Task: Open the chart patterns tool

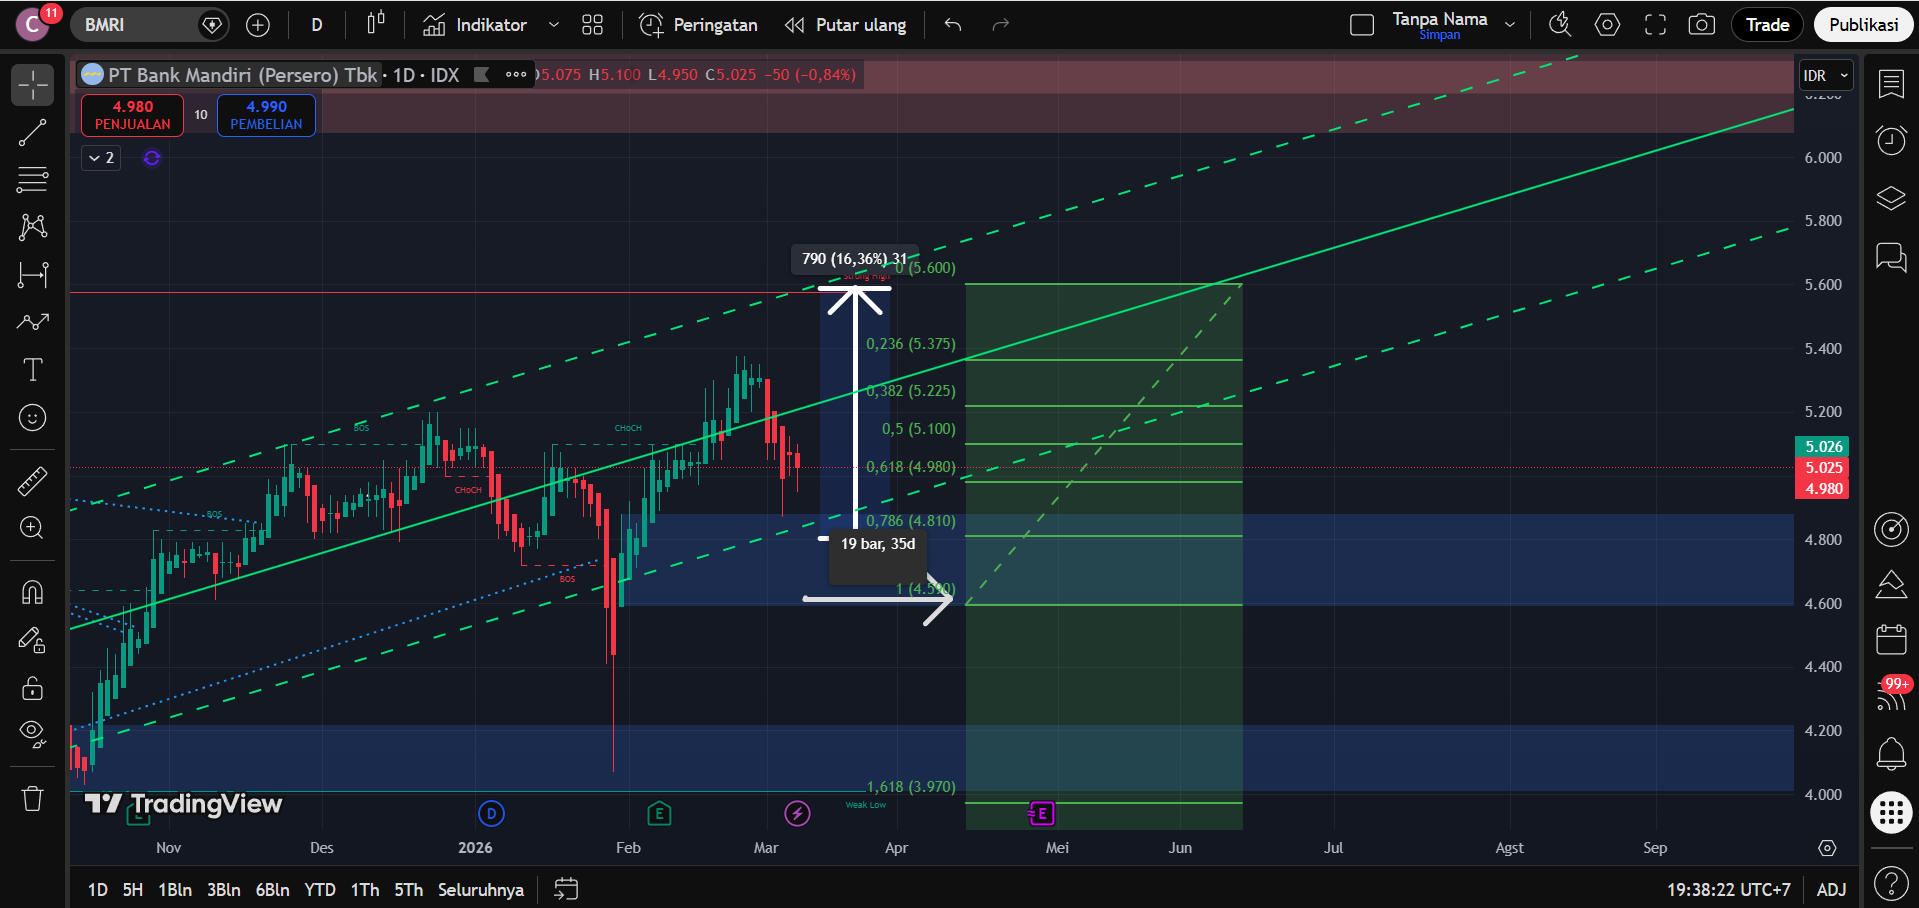Action: tap(33, 227)
